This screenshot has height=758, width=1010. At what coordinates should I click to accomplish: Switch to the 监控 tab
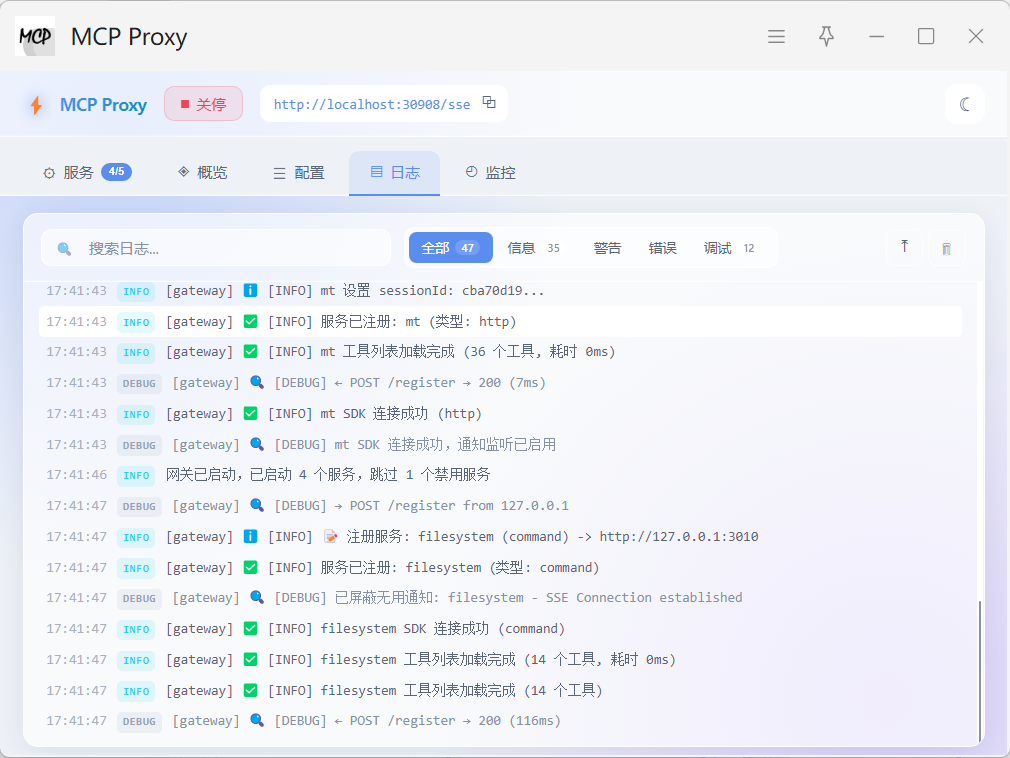491,173
